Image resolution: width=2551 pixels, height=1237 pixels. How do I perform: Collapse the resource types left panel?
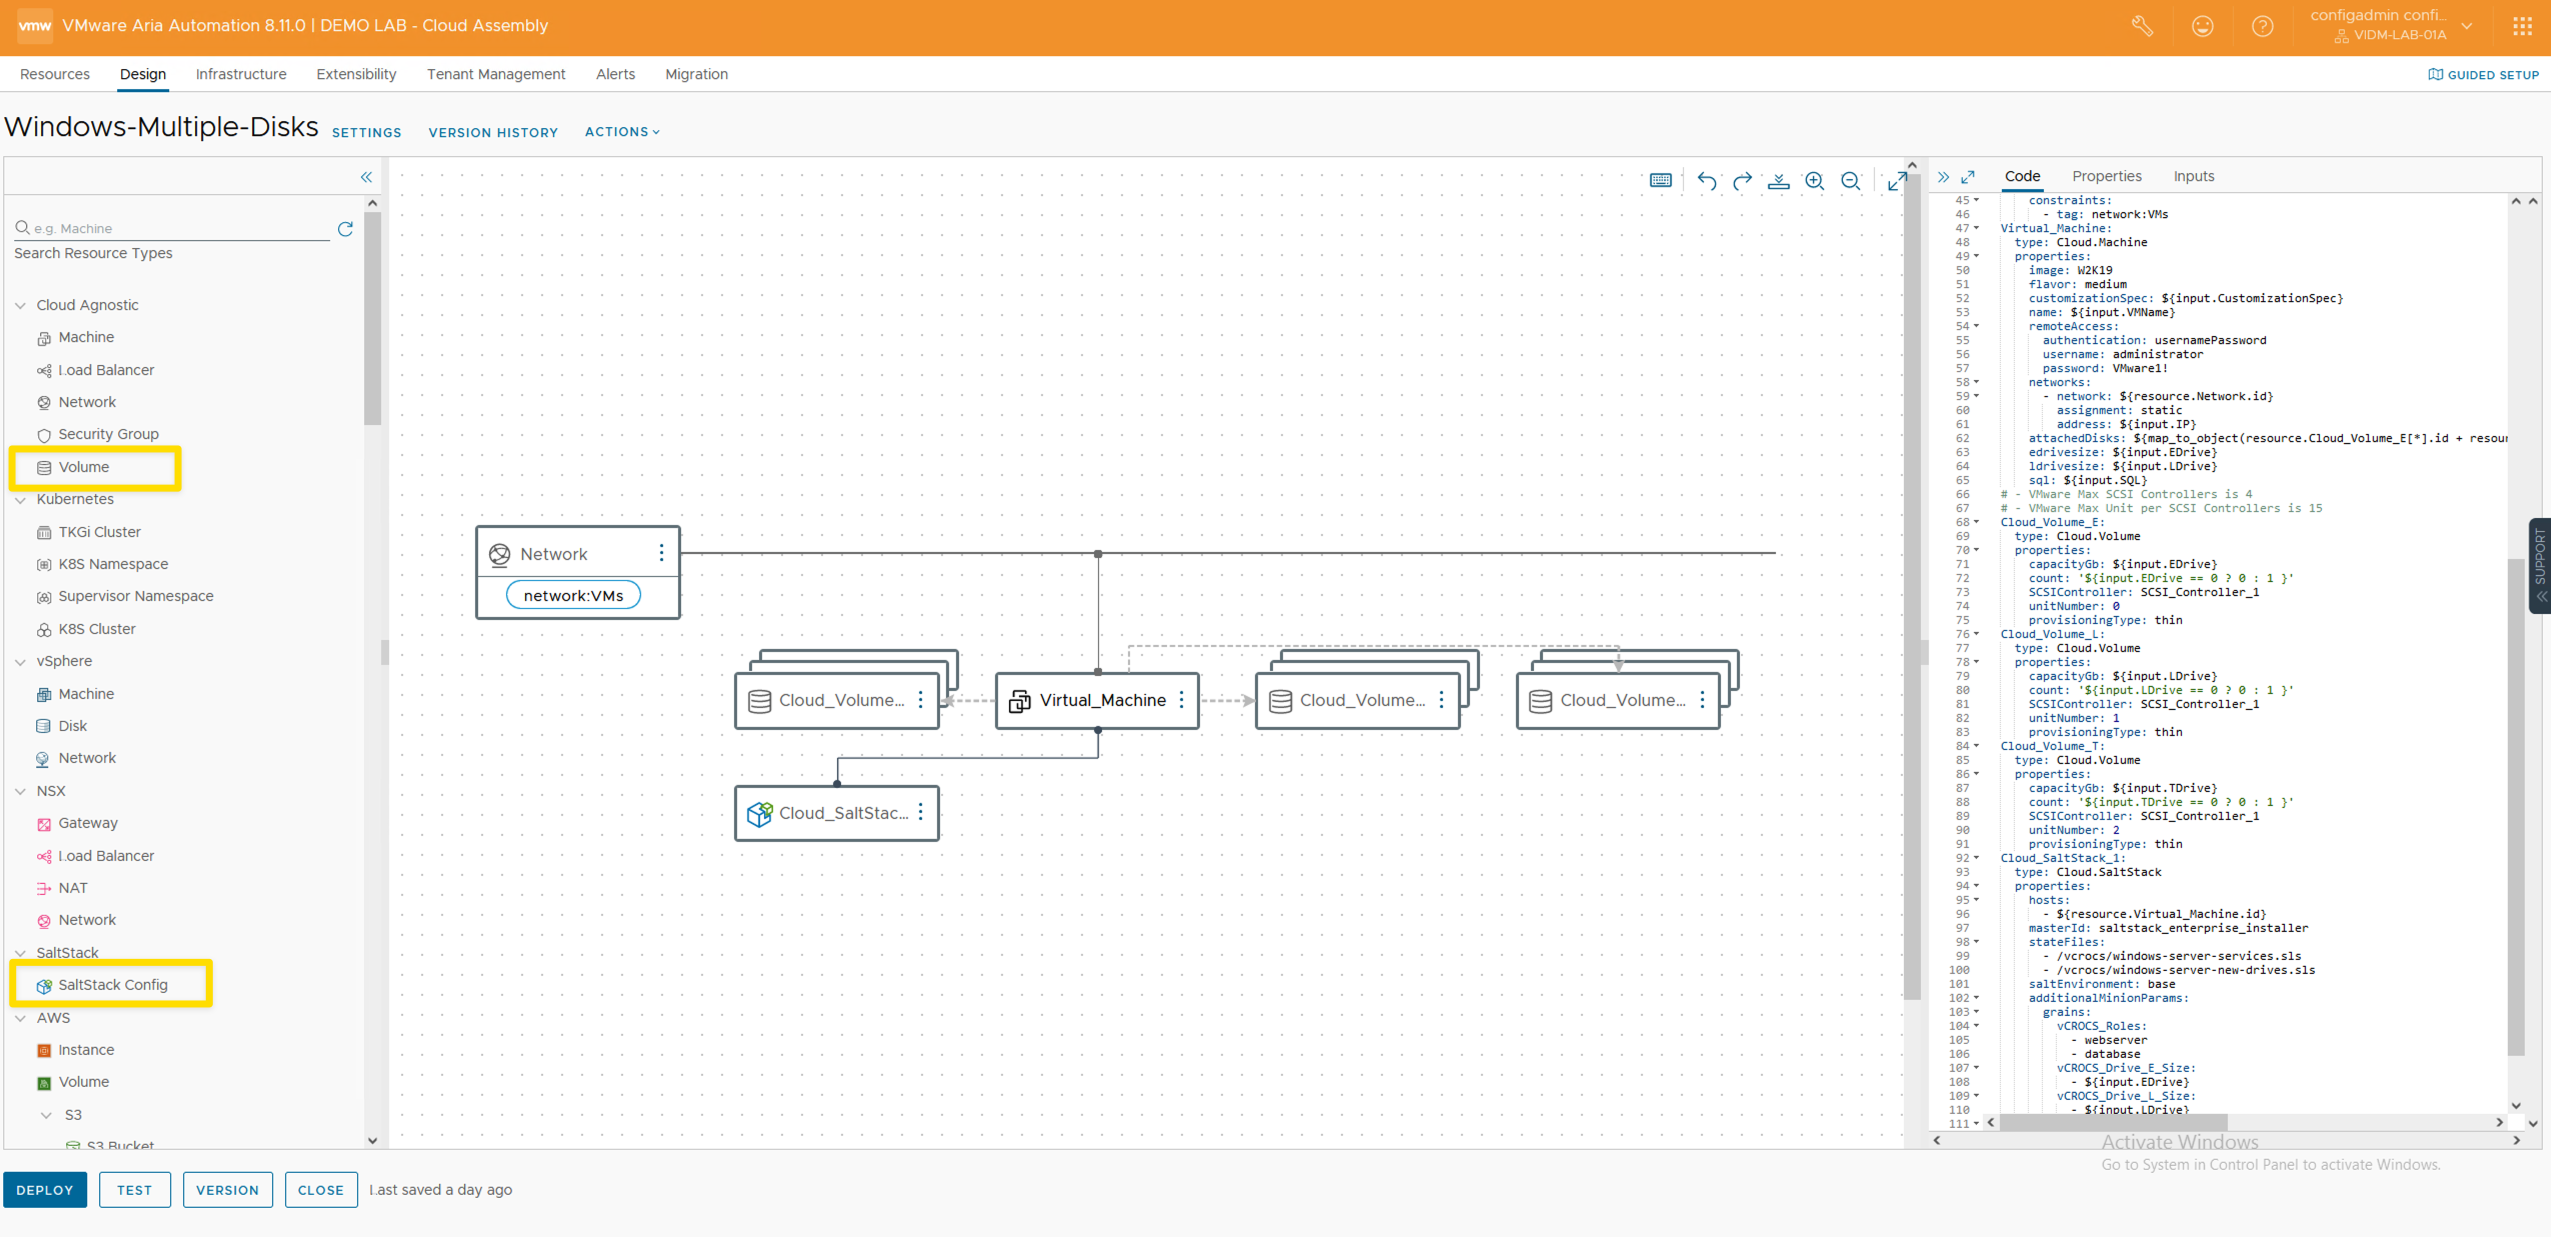[x=366, y=177]
